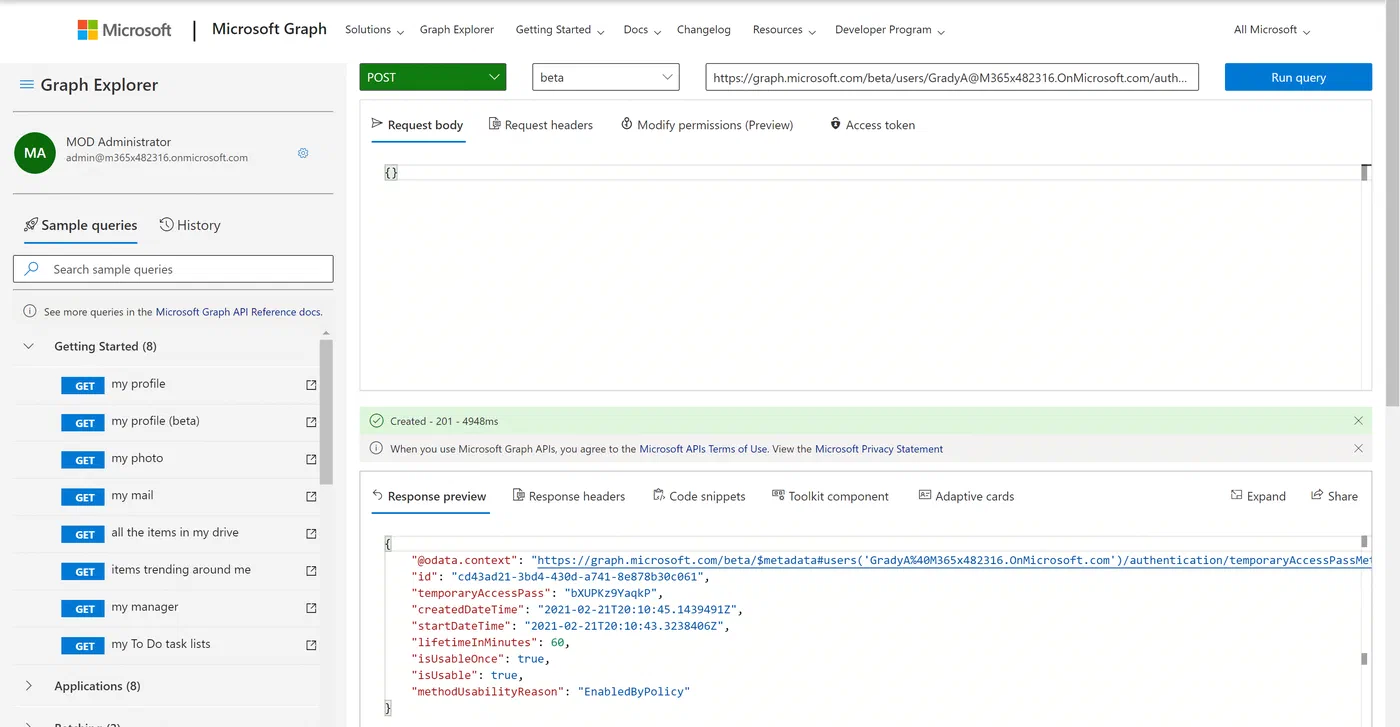Toggle the Graph Explorer hamburger menu
Viewport: 1400px width, 727px height.
click(27, 85)
